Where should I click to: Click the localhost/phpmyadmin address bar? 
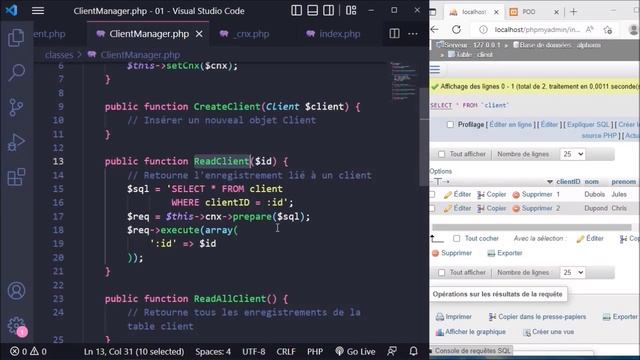coord(537,29)
